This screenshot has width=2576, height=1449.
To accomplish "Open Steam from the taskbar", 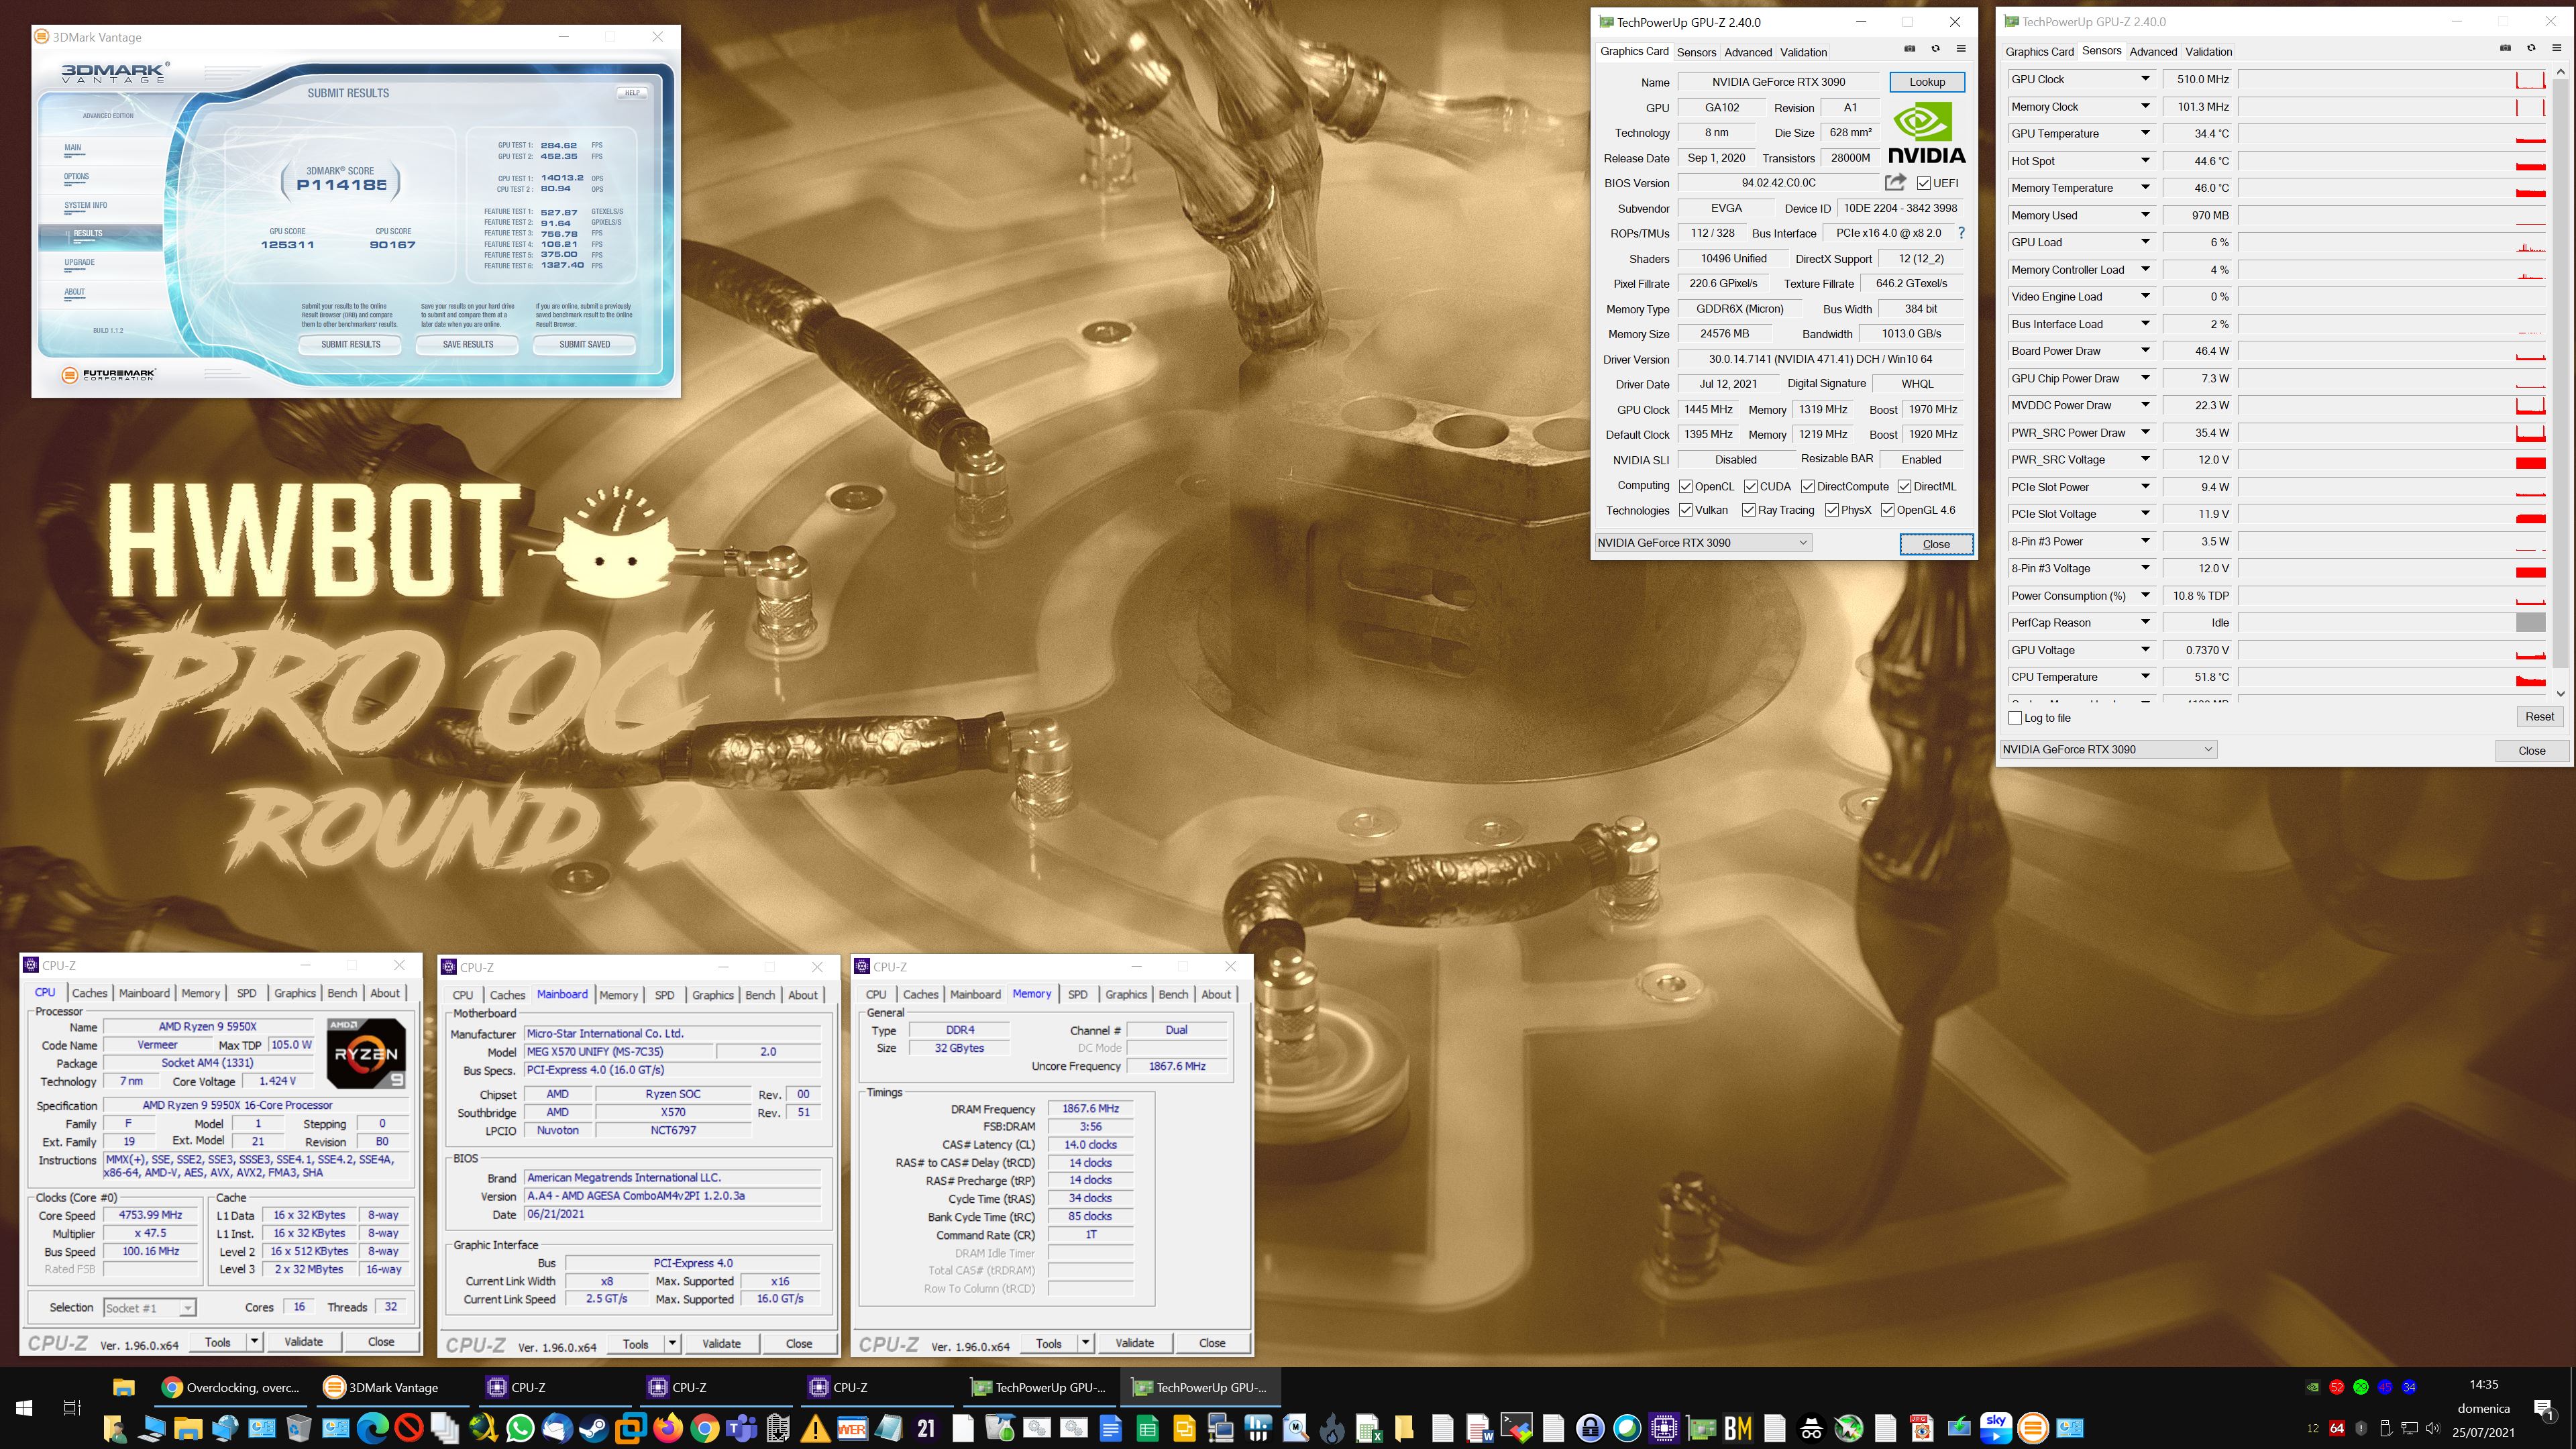I will click(594, 1428).
